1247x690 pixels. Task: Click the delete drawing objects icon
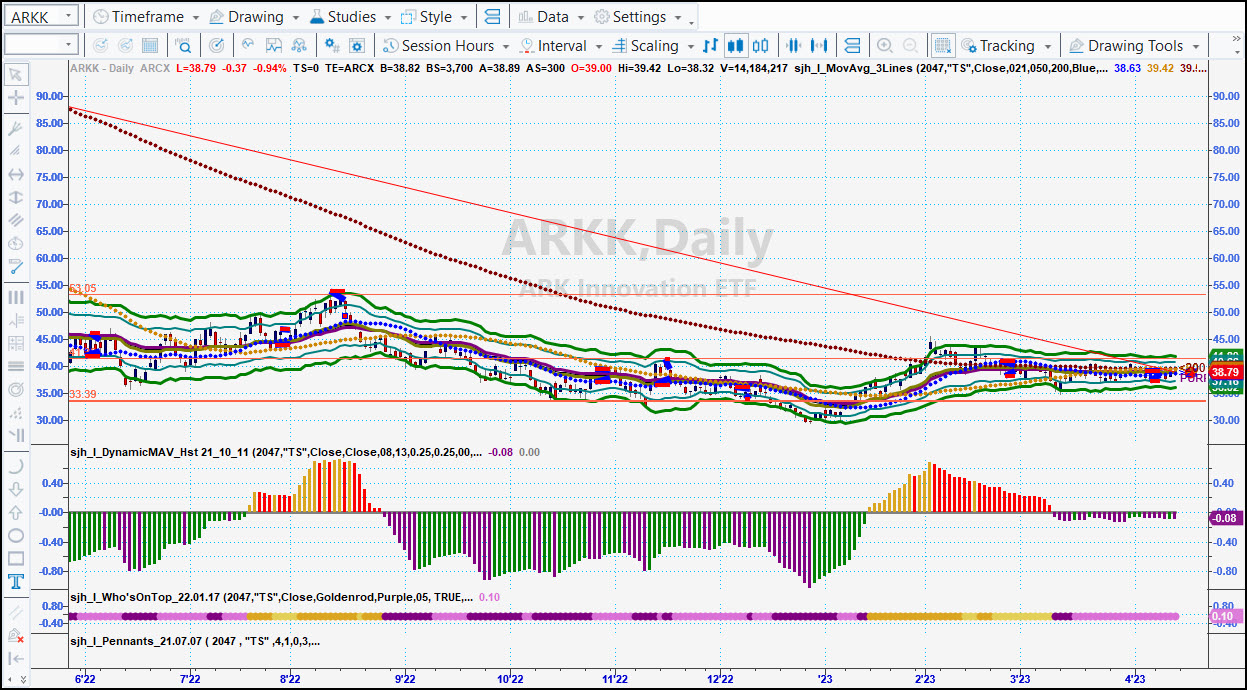click(16, 635)
